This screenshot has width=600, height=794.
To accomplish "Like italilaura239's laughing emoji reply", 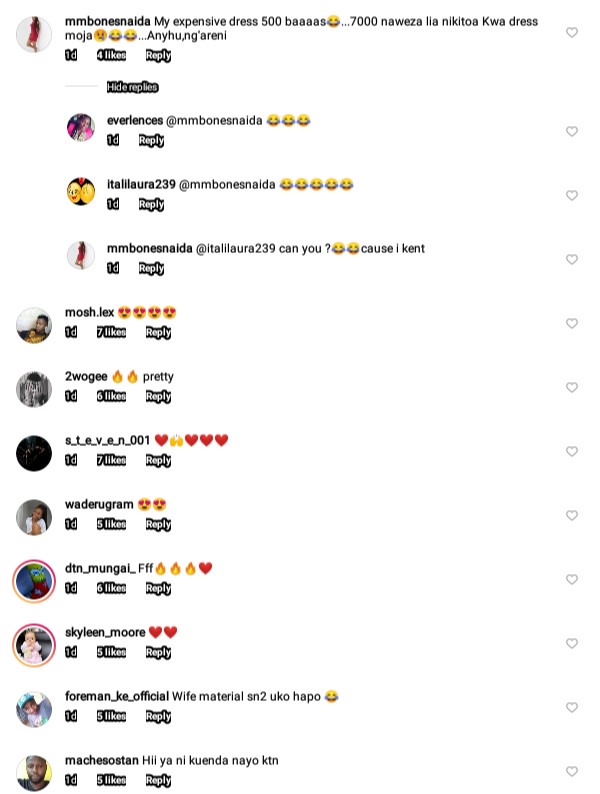I will pos(572,195).
